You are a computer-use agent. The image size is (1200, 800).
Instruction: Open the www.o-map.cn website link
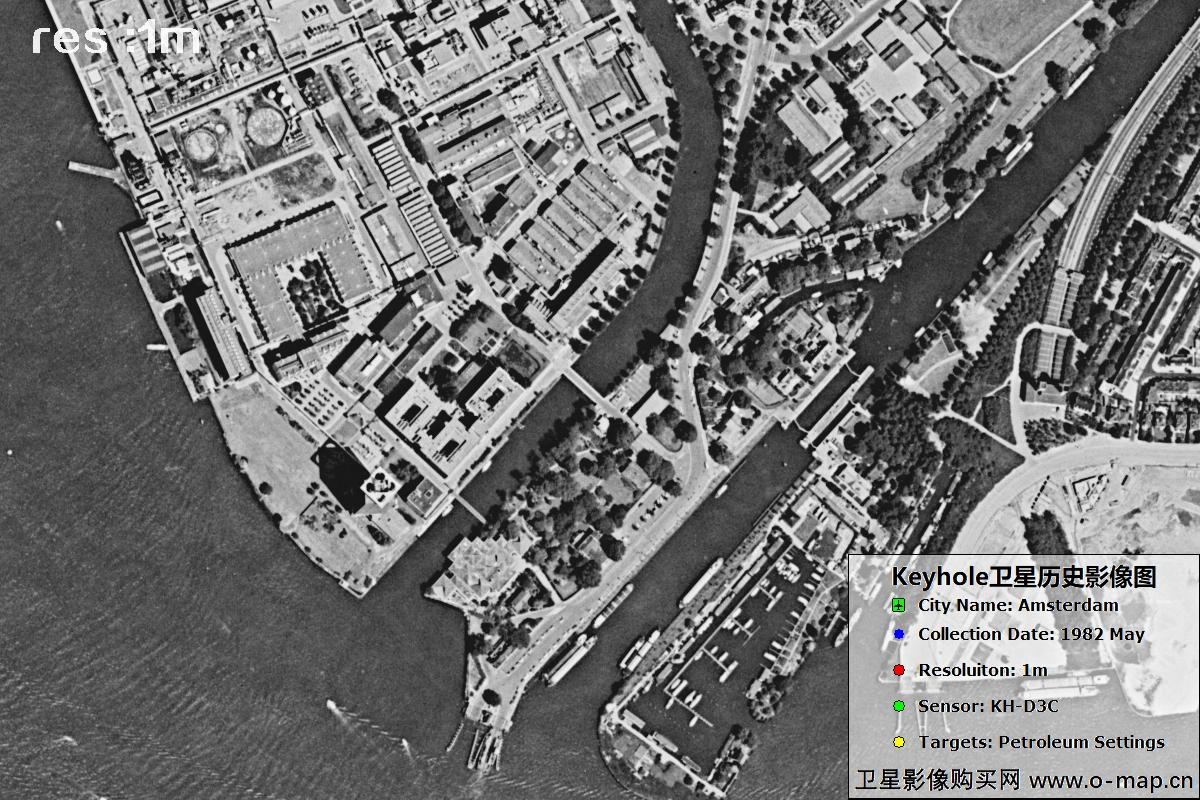click(x=1111, y=780)
